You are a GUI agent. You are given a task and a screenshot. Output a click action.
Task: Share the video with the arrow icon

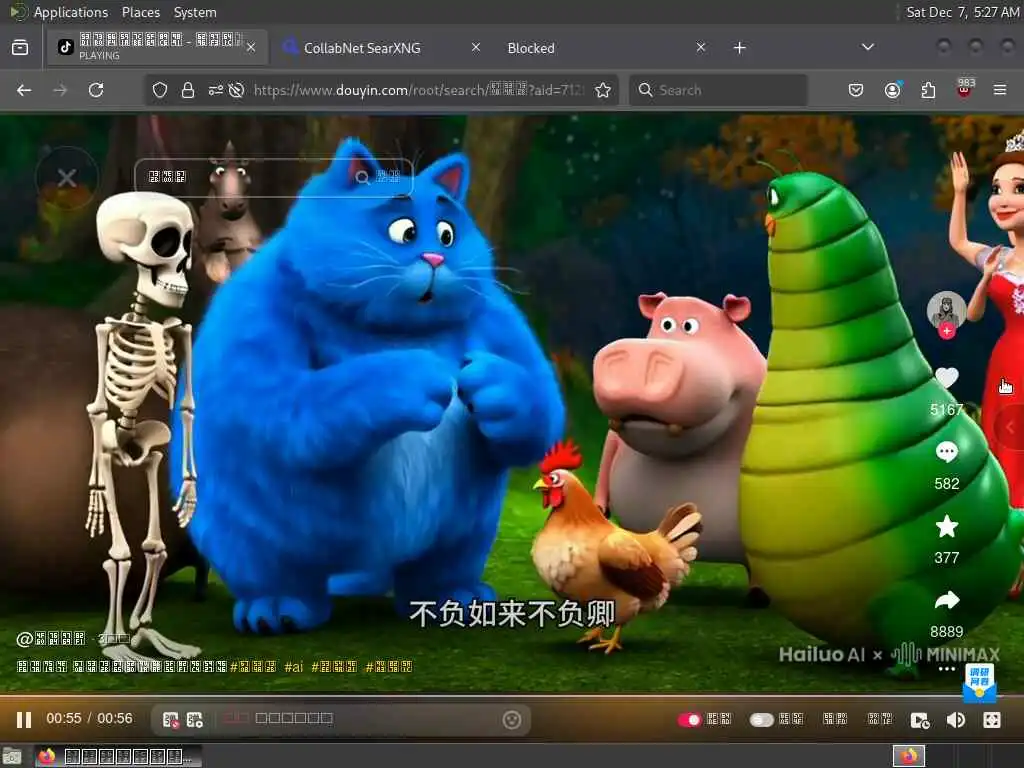(x=946, y=600)
